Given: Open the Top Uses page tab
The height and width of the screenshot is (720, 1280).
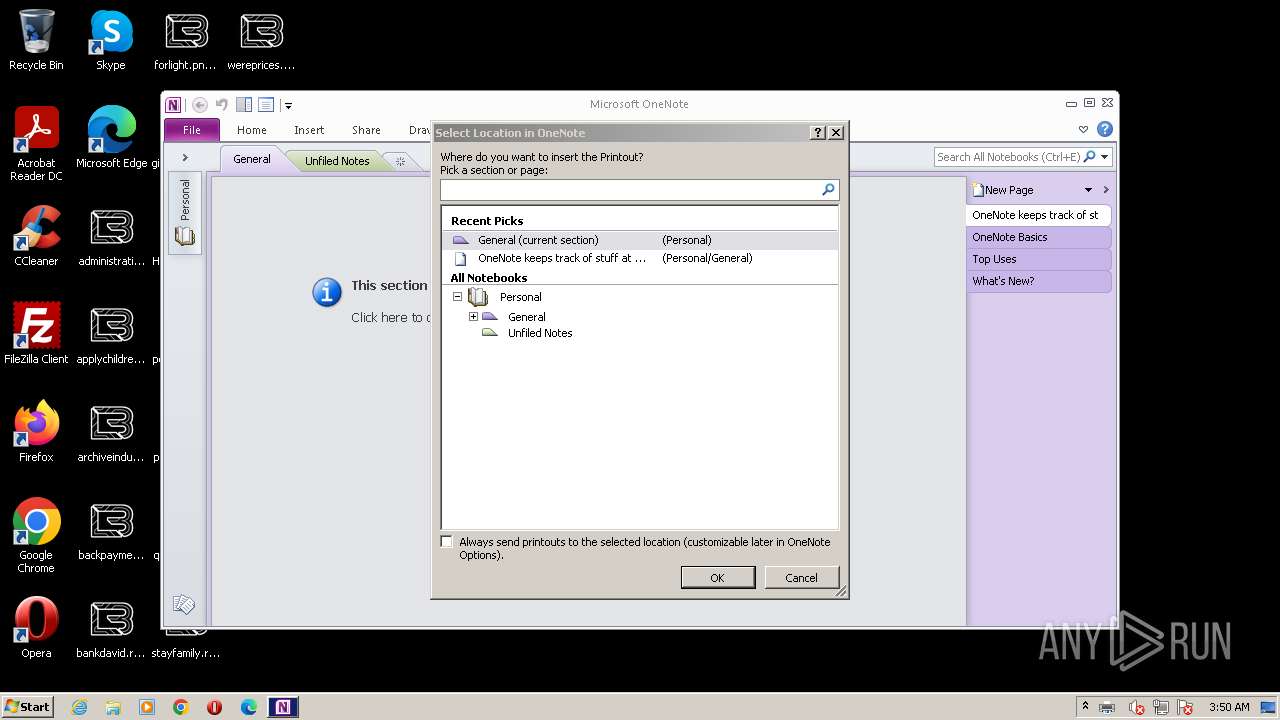Looking at the screenshot, I should pos(1039,259).
